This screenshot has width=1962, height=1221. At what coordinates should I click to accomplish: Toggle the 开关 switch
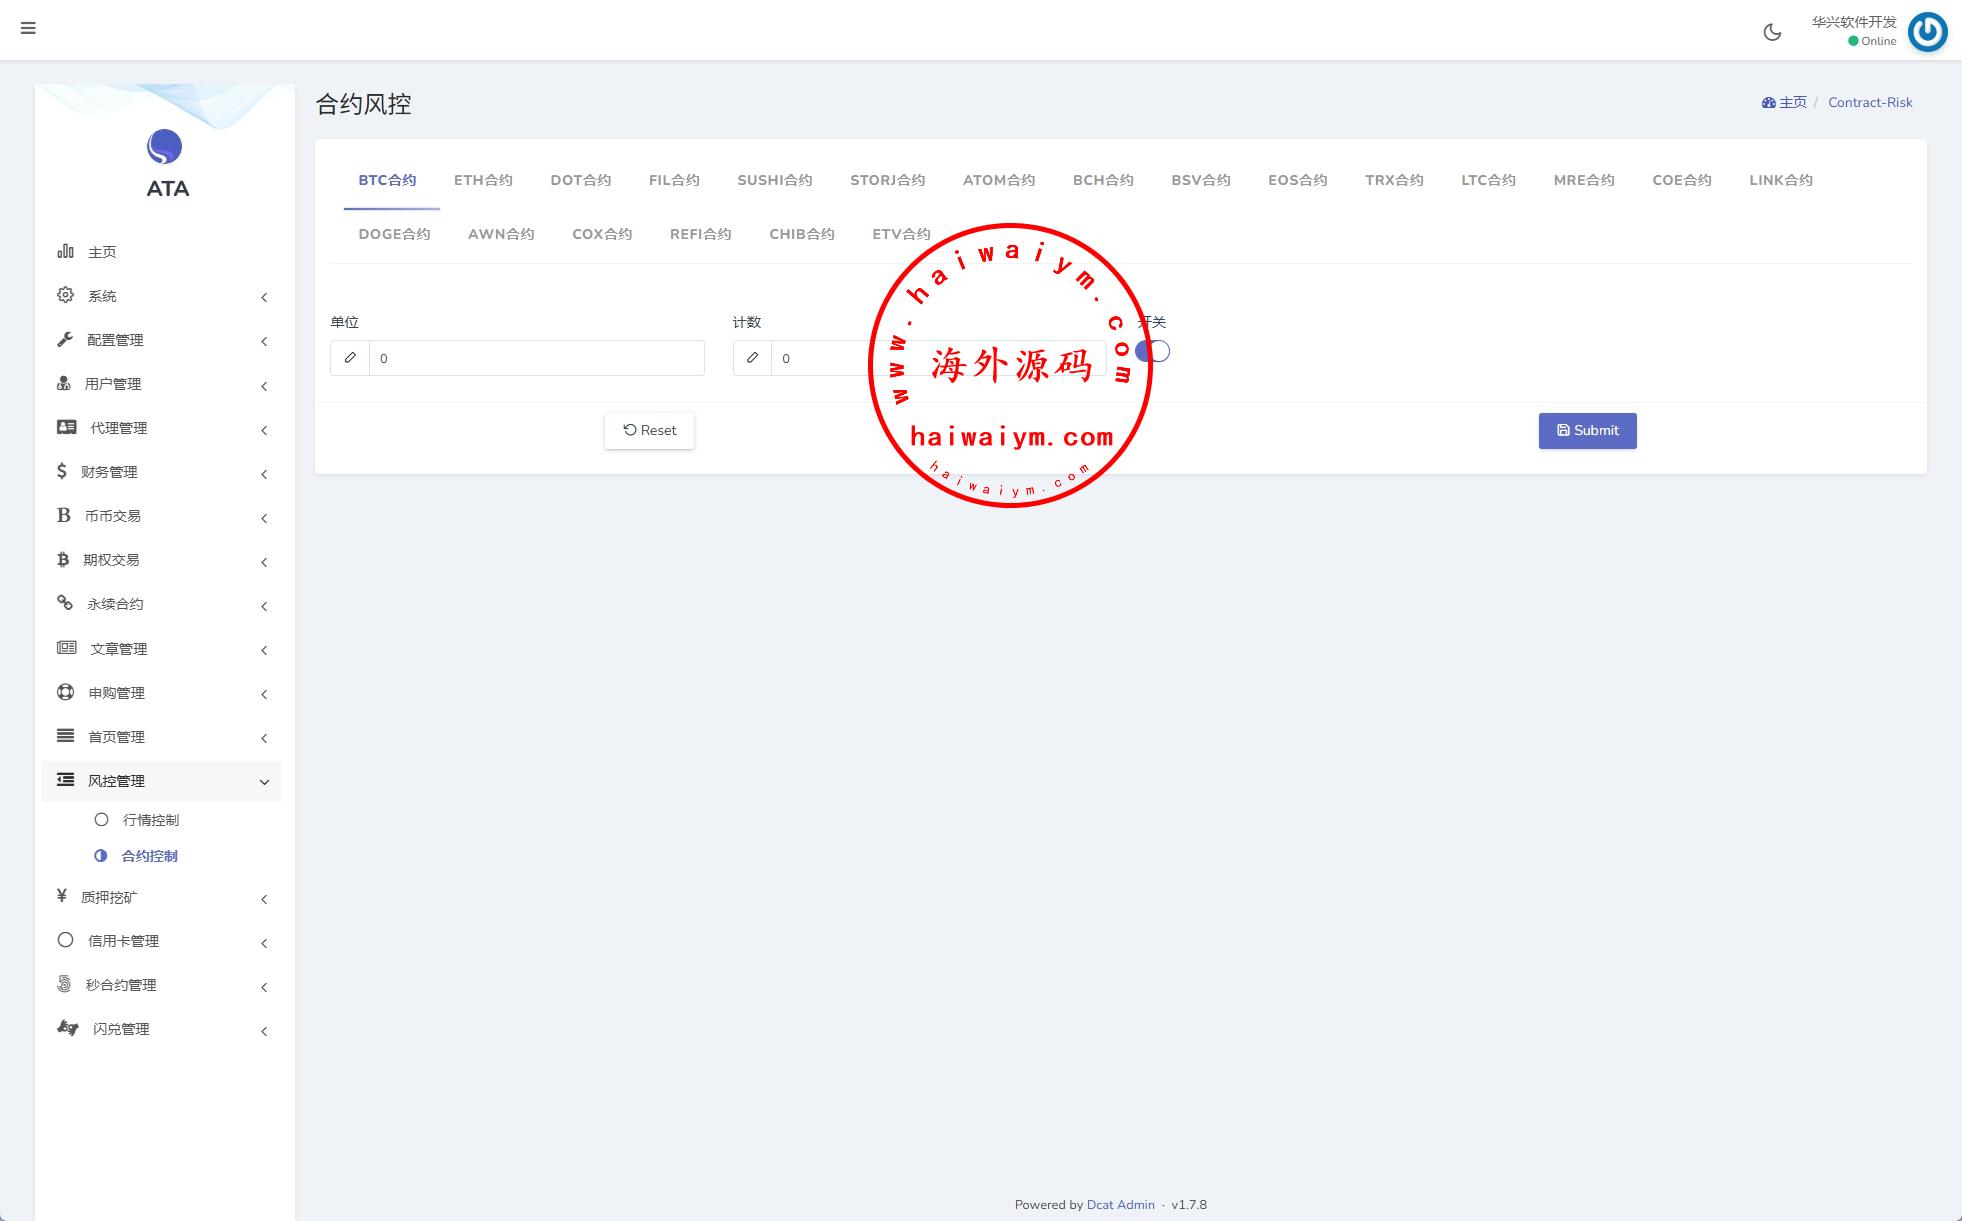tap(1153, 351)
